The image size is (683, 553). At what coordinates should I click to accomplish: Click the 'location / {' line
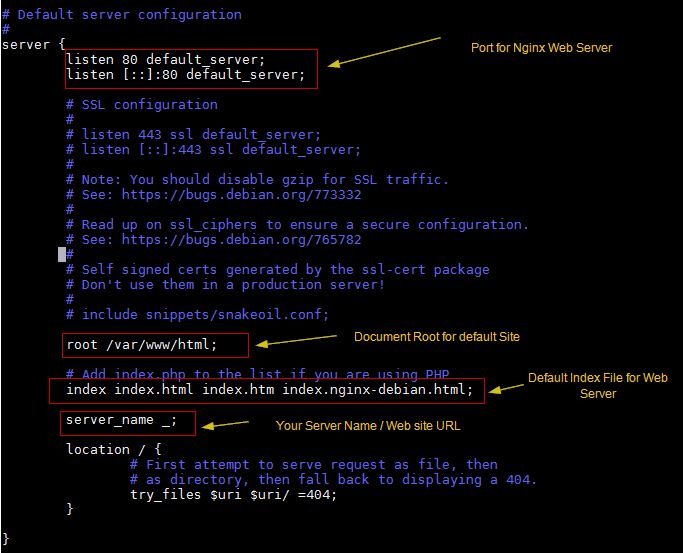114,450
